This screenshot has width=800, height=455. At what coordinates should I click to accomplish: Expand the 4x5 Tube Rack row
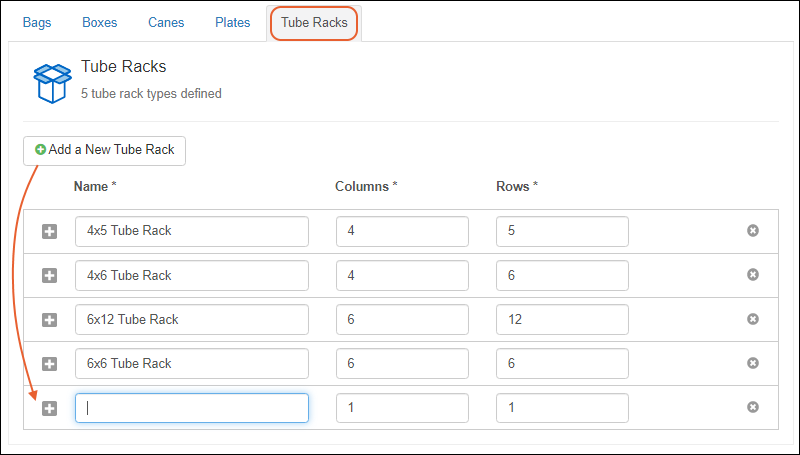point(50,231)
